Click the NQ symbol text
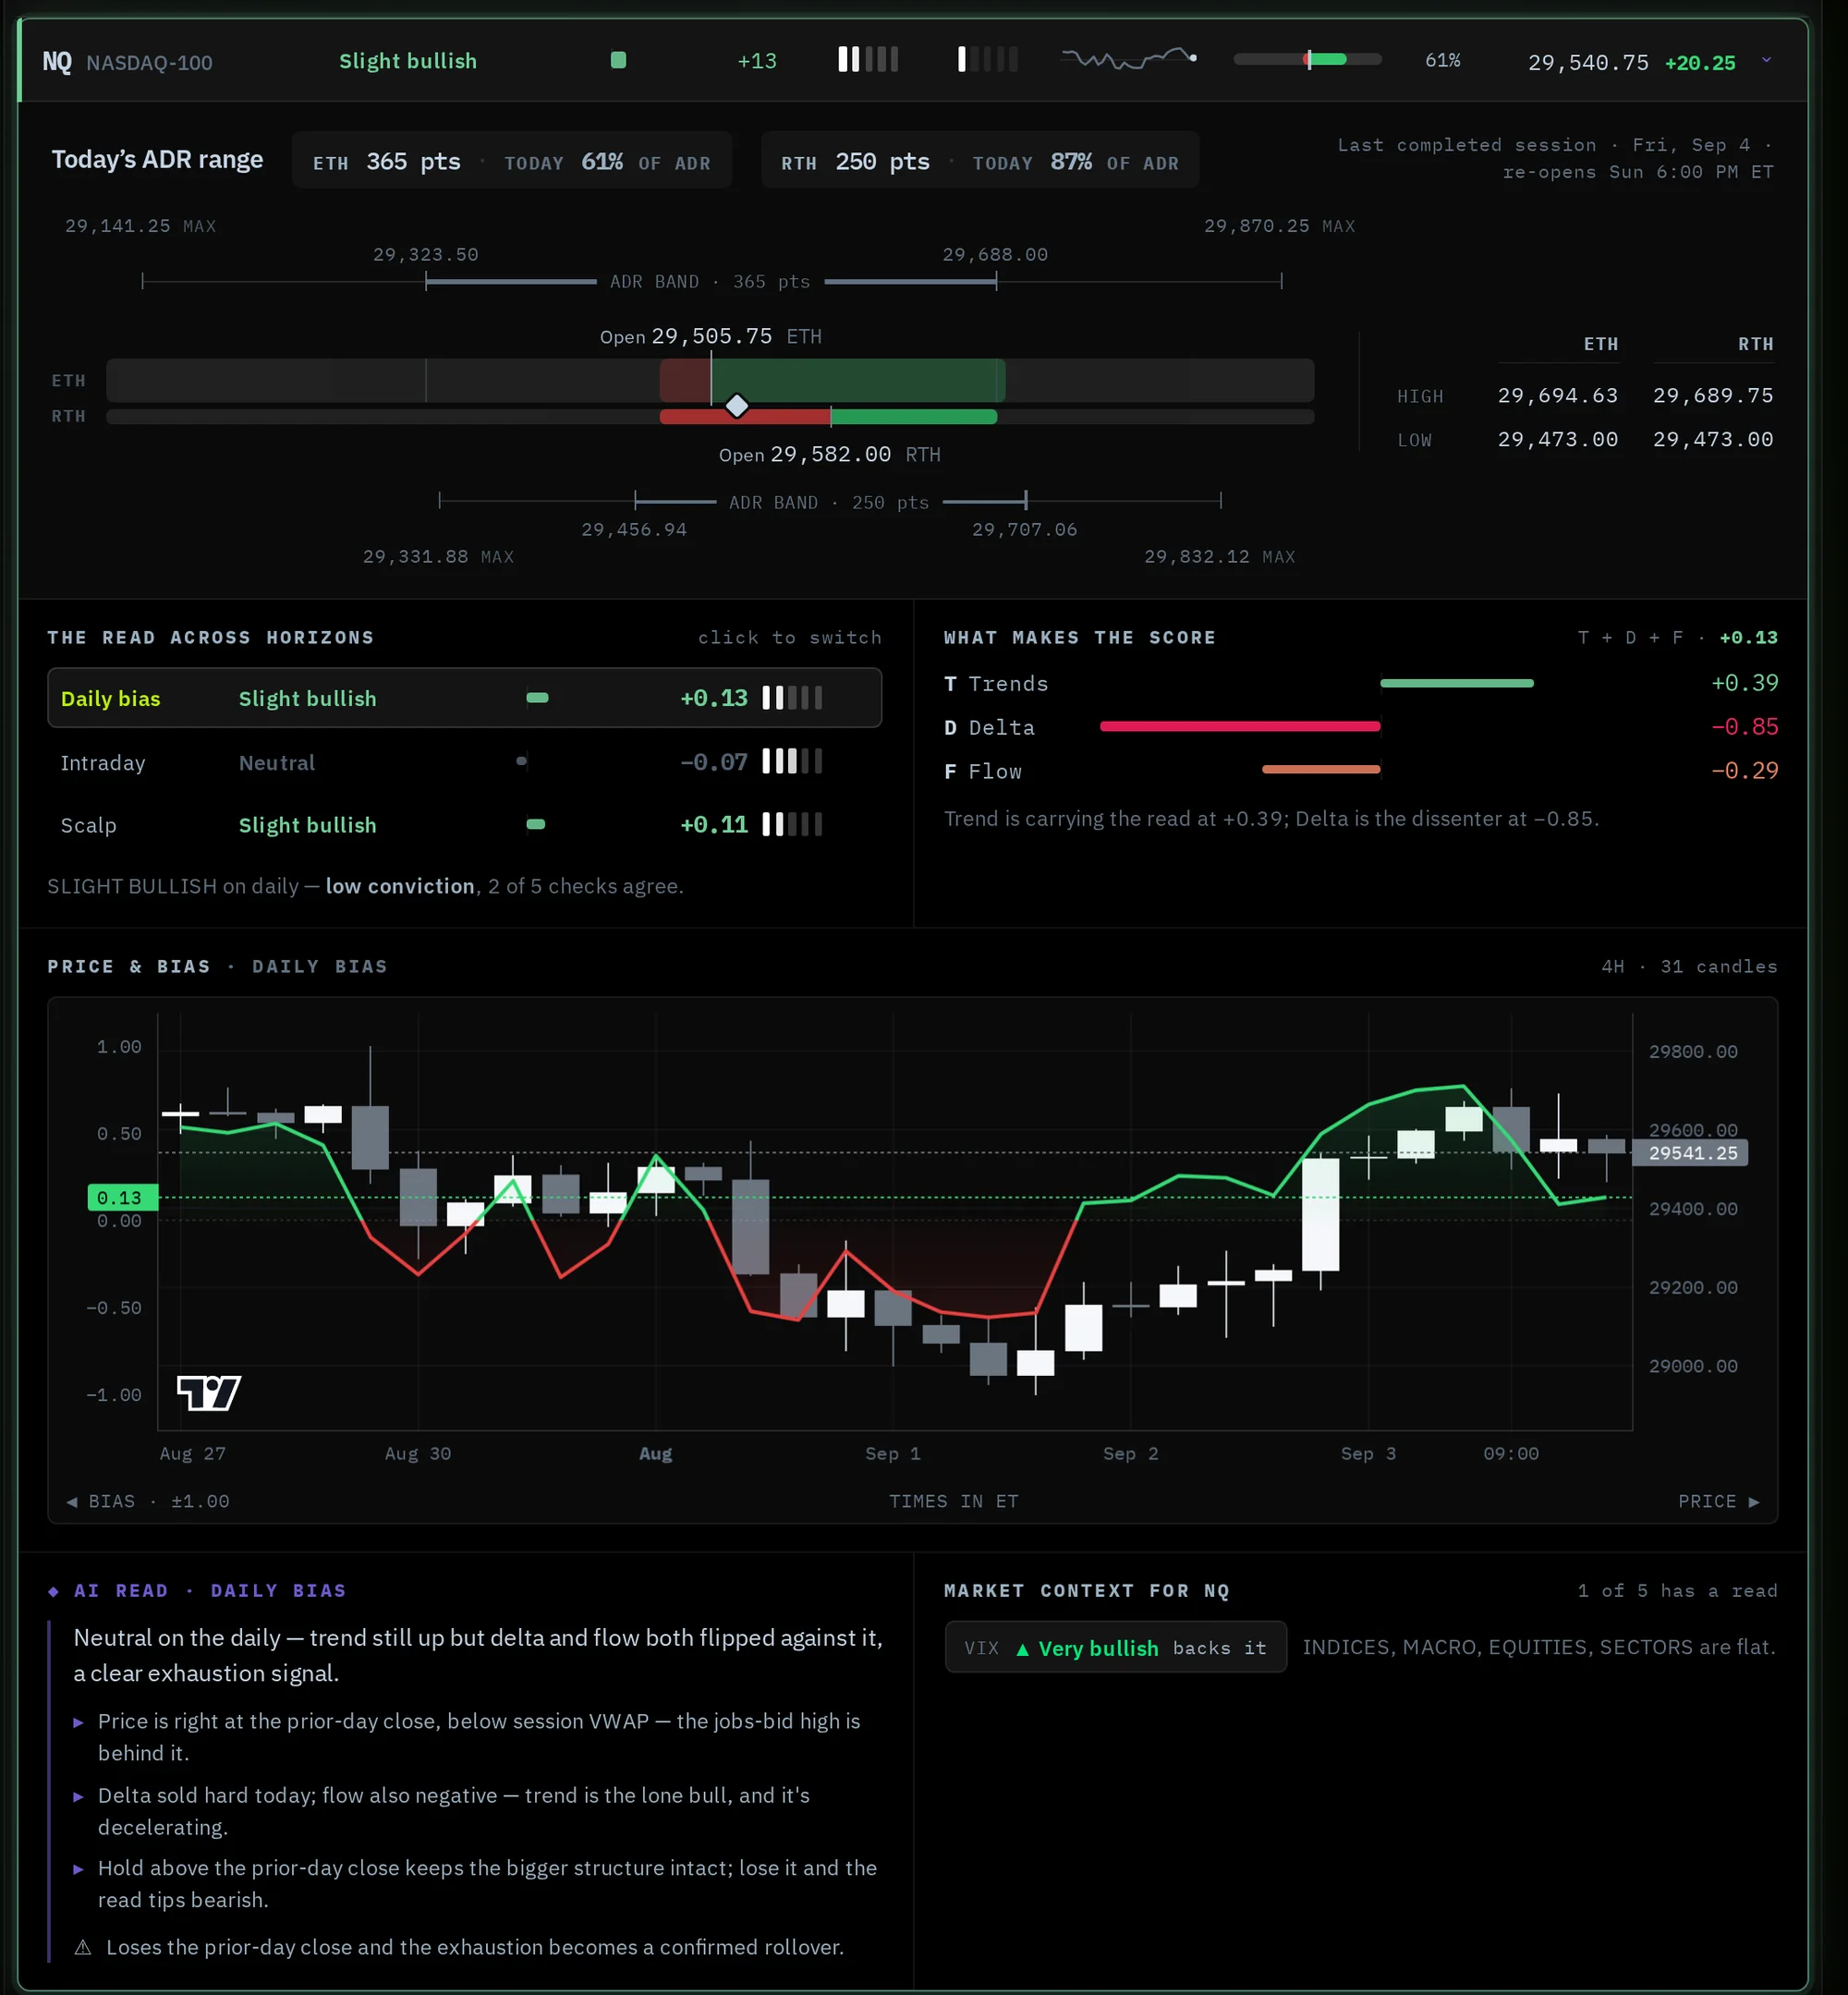Viewport: 1848px width, 1995px height. point(57,61)
